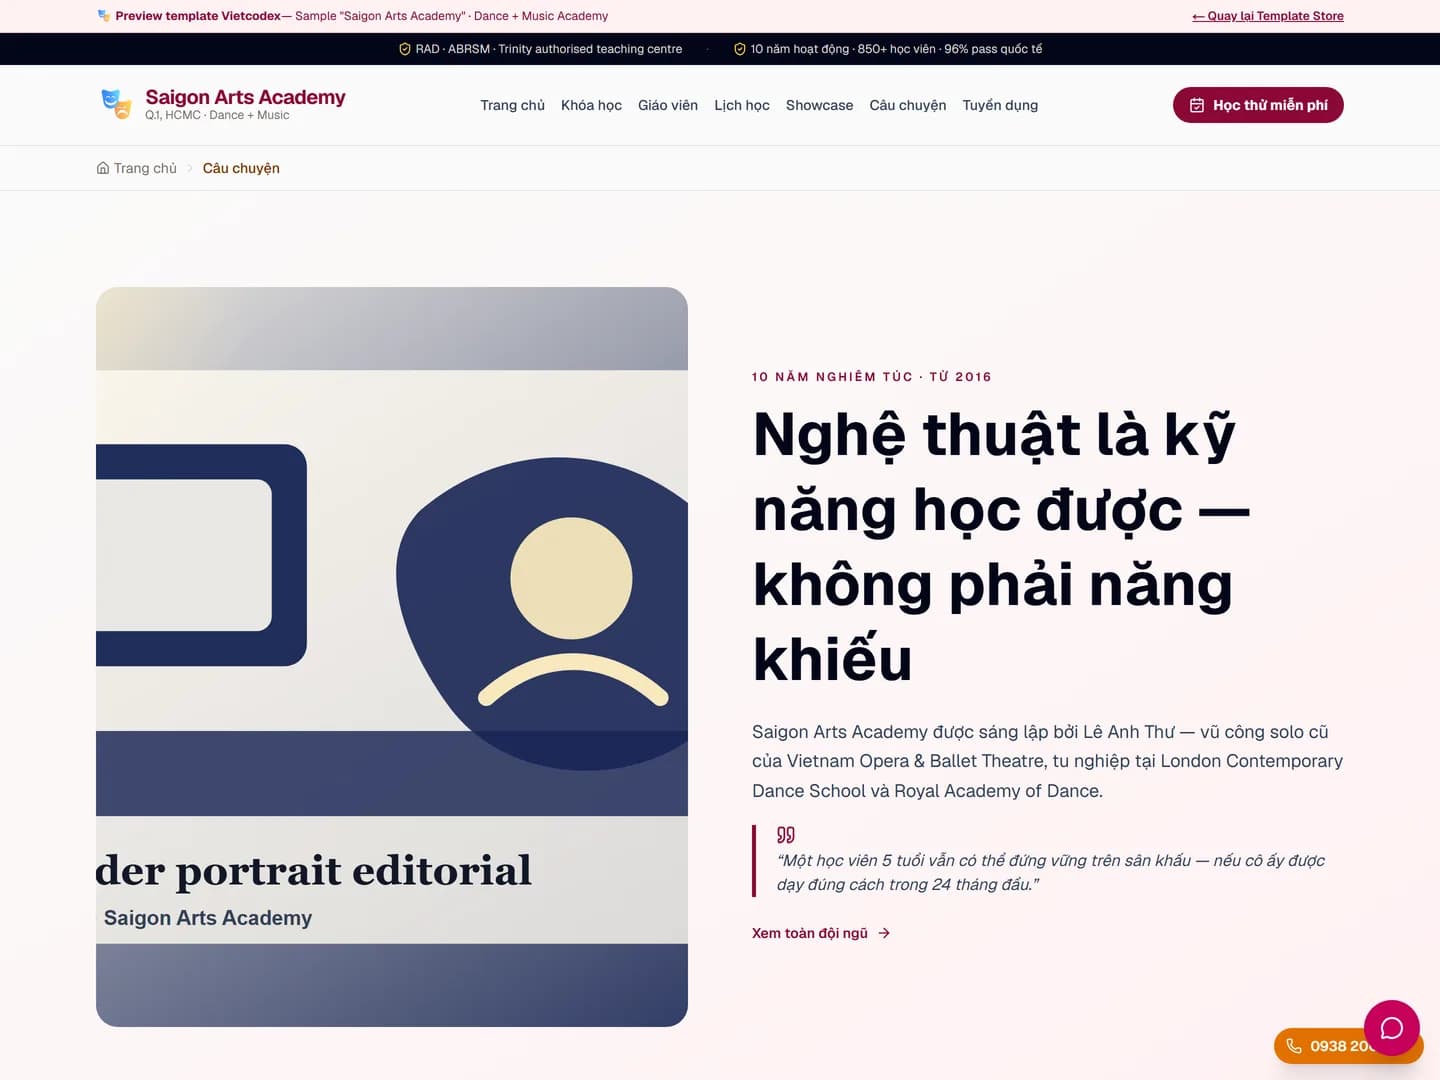Open the Khóa học menu item

591,105
